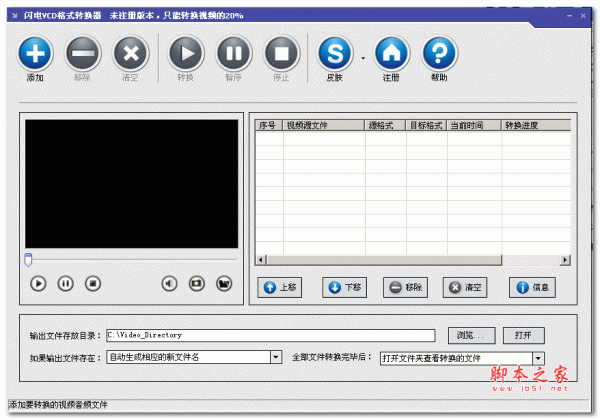Open the snapshot folder icon under preview

pyautogui.click(x=224, y=284)
